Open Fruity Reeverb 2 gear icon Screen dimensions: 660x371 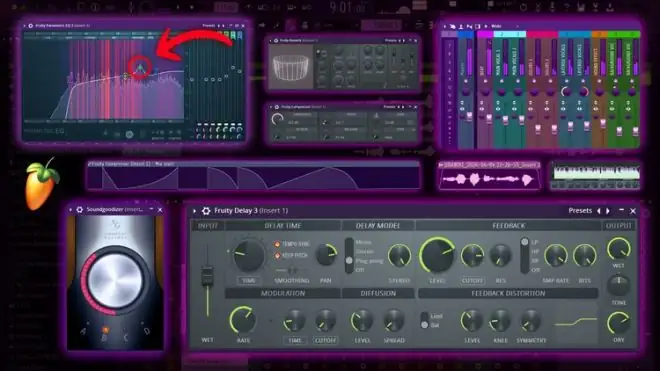276,40
